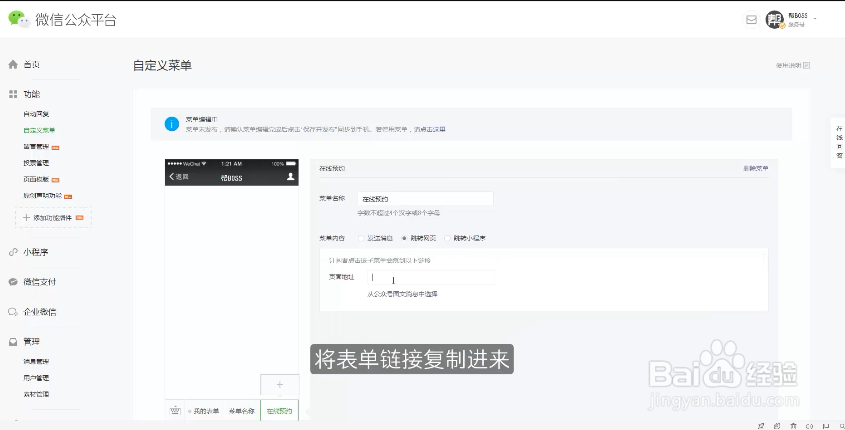Add submenu with plus button
This screenshot has width=845, height=430.
(280, 385)
